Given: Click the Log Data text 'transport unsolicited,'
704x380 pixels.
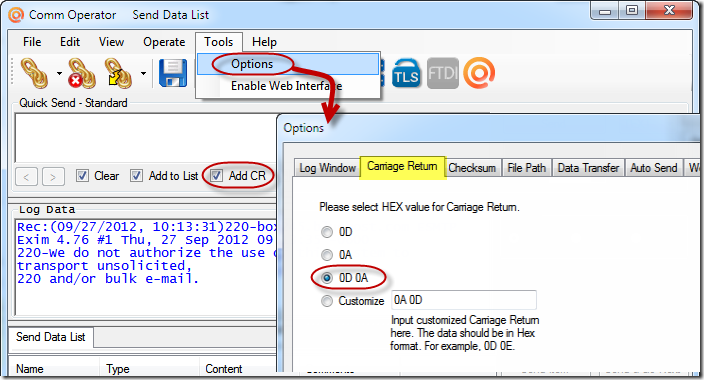Looking at the screenshot, I should [x=104, y=266].
